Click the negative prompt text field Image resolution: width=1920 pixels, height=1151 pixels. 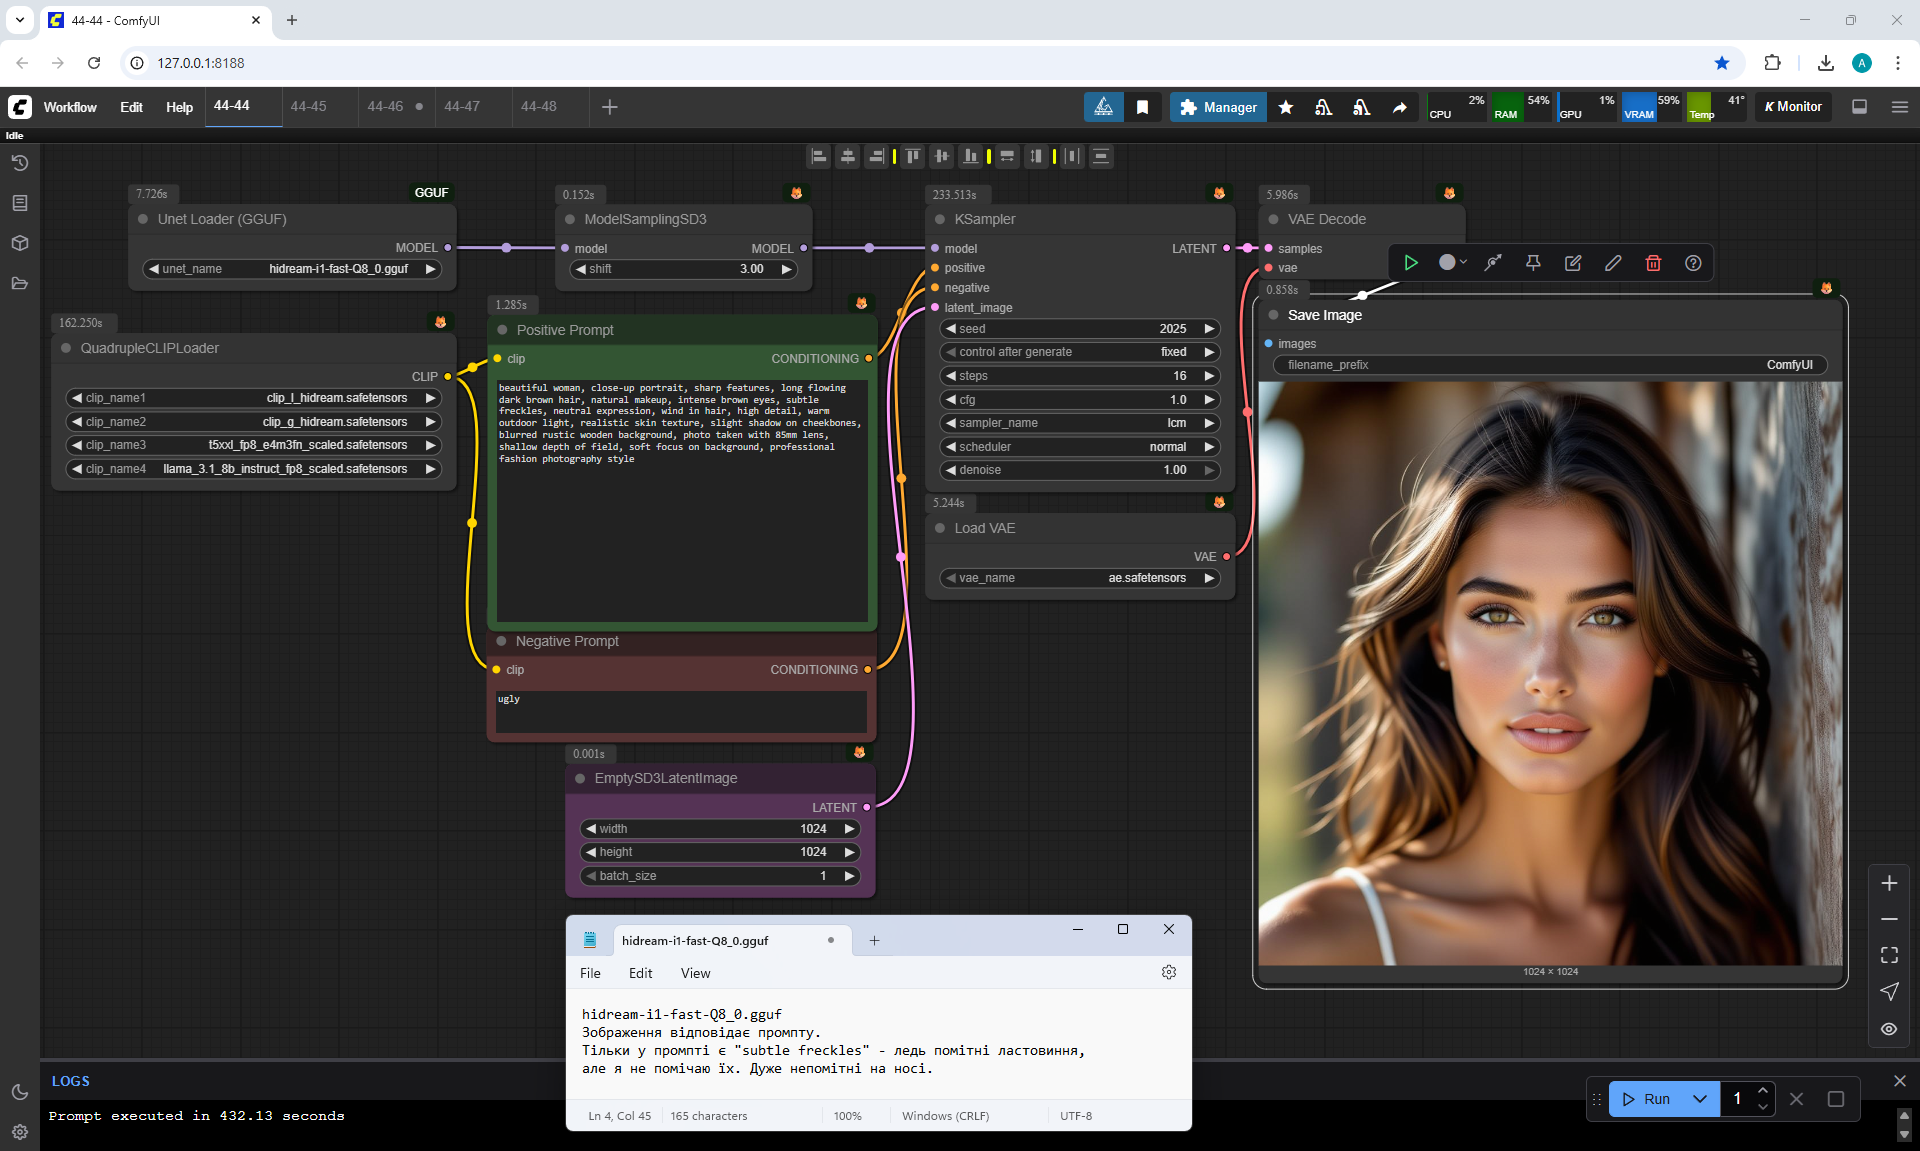click(681, 710)
